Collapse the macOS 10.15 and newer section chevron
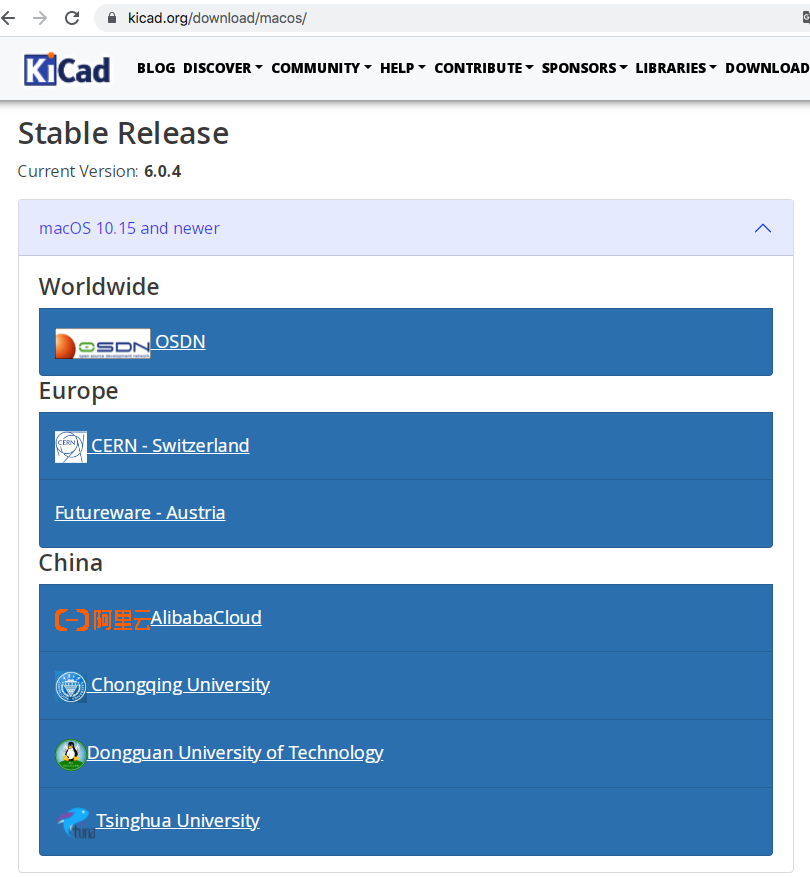The height and width of the screenshot is (877, 810). pyautogui.click(x=762, y=228)
